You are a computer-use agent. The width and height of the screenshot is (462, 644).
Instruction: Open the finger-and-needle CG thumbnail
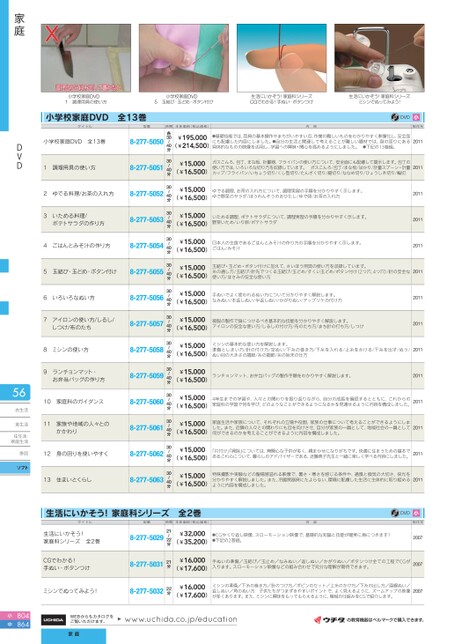[282, 58]
